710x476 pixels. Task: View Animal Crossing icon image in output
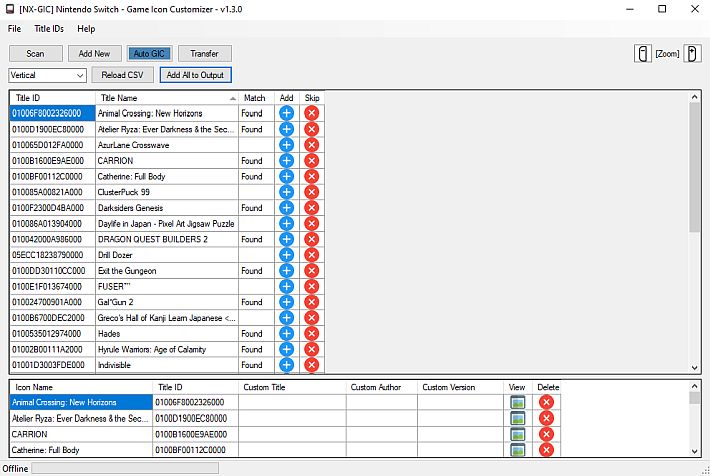coord(518,402)
